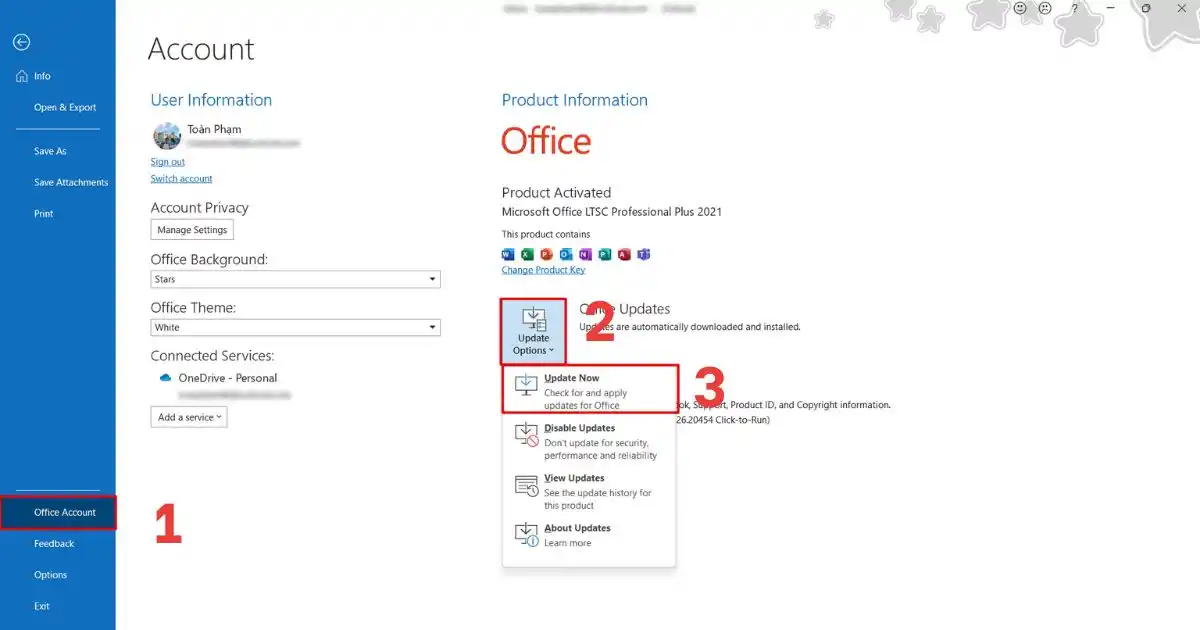This screenshot has height=630, width=1200.
Task: Click the back arrow to leave Account view
Action: pyautogui.click(x=21, y=42)
